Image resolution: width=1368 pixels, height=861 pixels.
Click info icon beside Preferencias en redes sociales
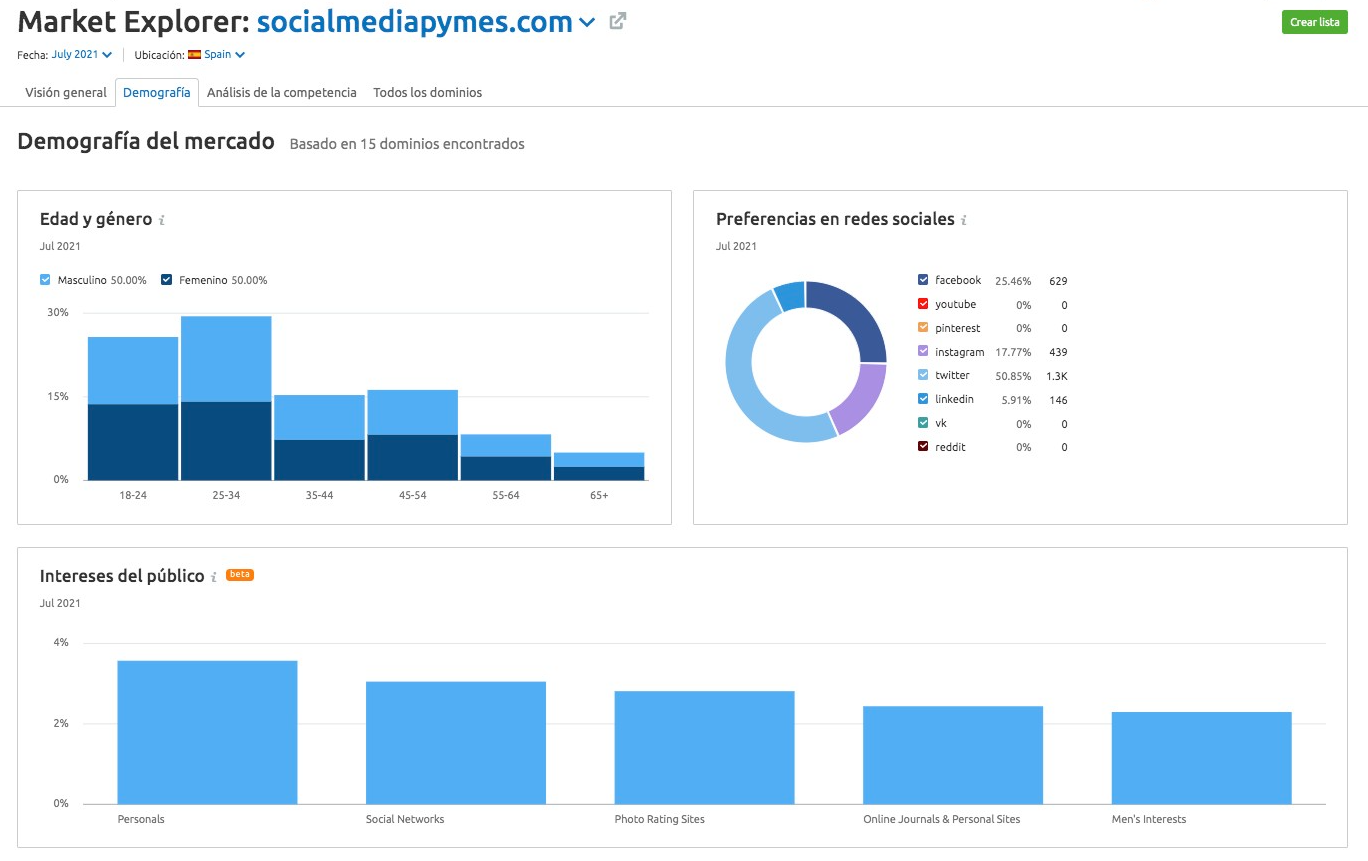964,220
